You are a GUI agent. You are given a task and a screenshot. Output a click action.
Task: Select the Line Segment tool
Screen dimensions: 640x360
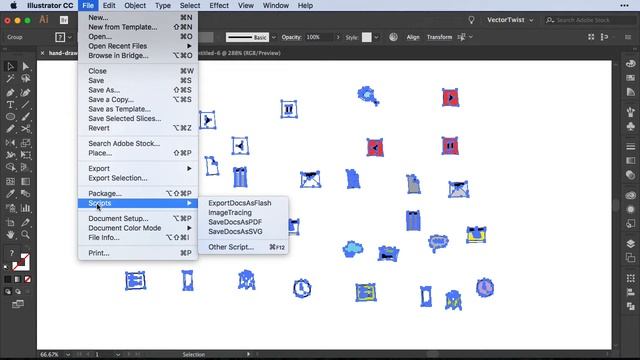click(x=25, y=105)
